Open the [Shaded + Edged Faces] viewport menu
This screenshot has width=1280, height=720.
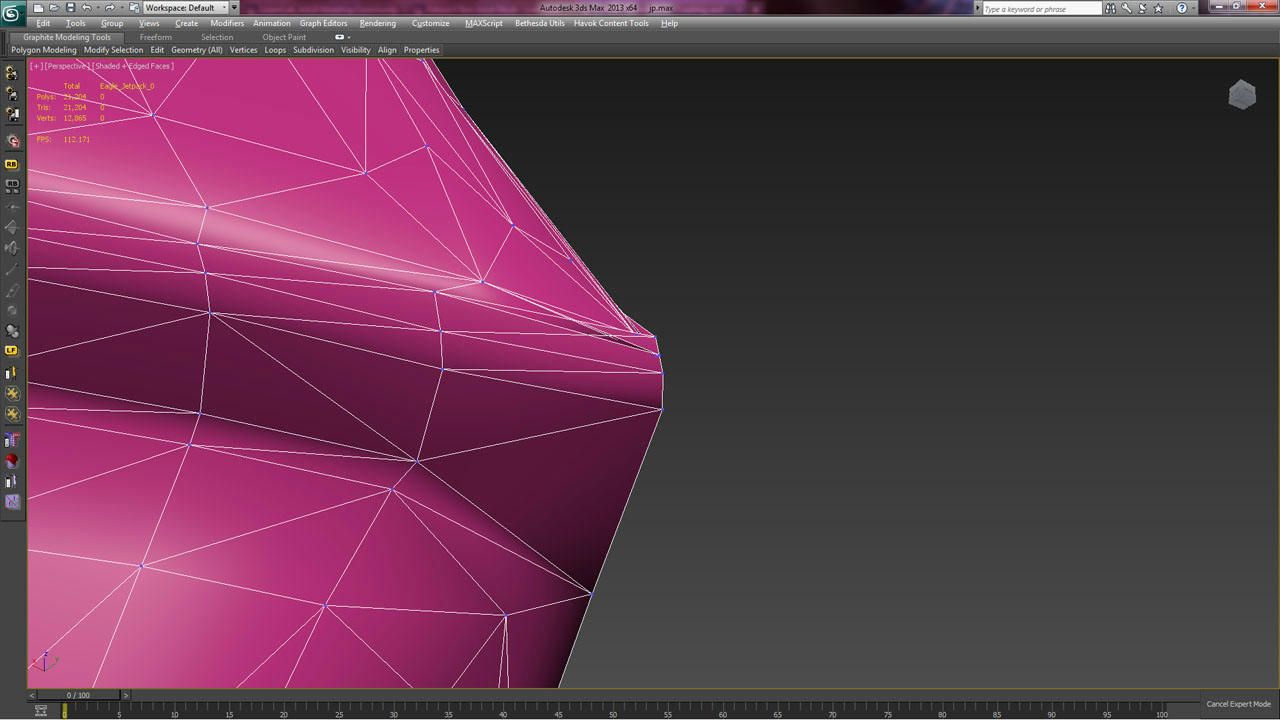(133, 66)
